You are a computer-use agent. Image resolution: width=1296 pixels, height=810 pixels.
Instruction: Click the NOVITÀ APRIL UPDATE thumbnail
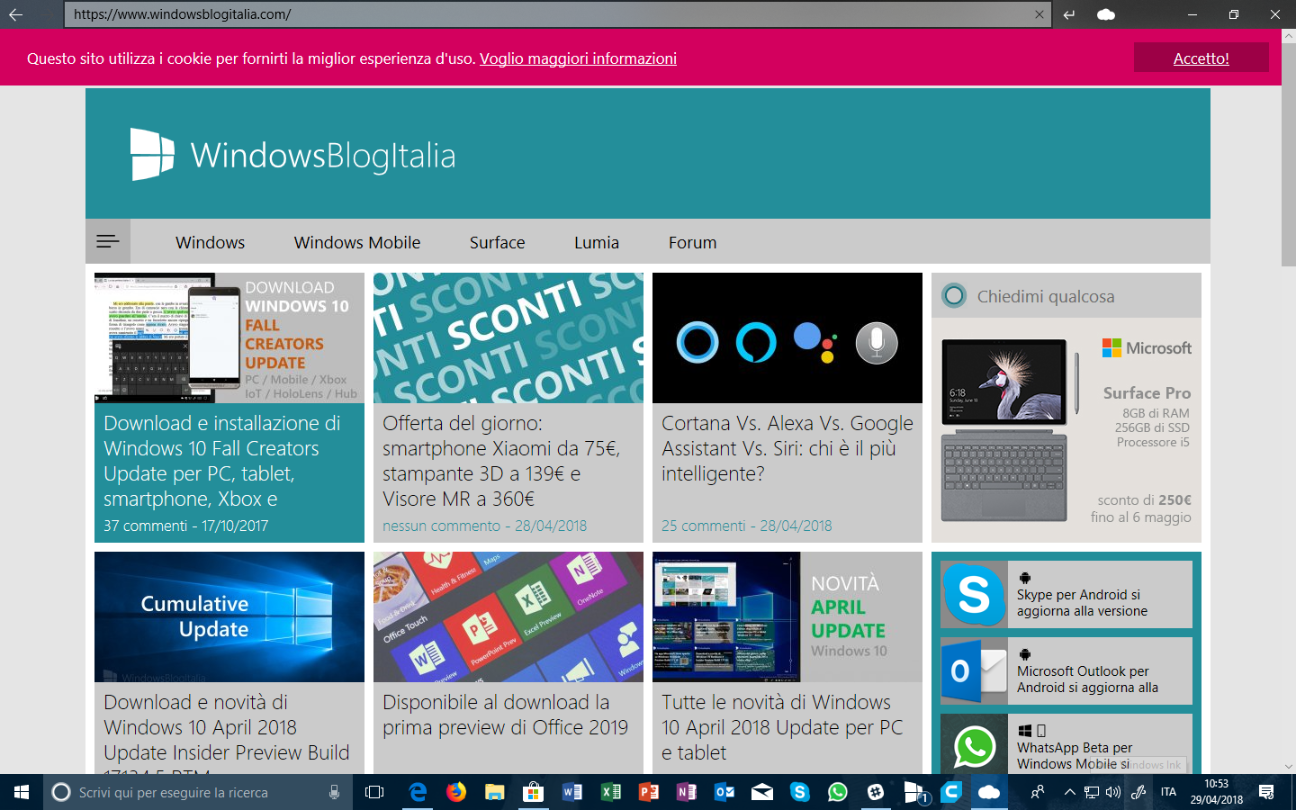pos(787,617)
